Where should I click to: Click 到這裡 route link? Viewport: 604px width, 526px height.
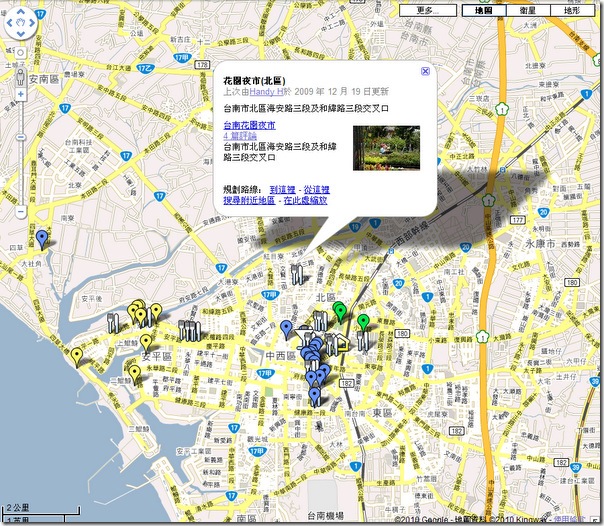pos(282,190)
